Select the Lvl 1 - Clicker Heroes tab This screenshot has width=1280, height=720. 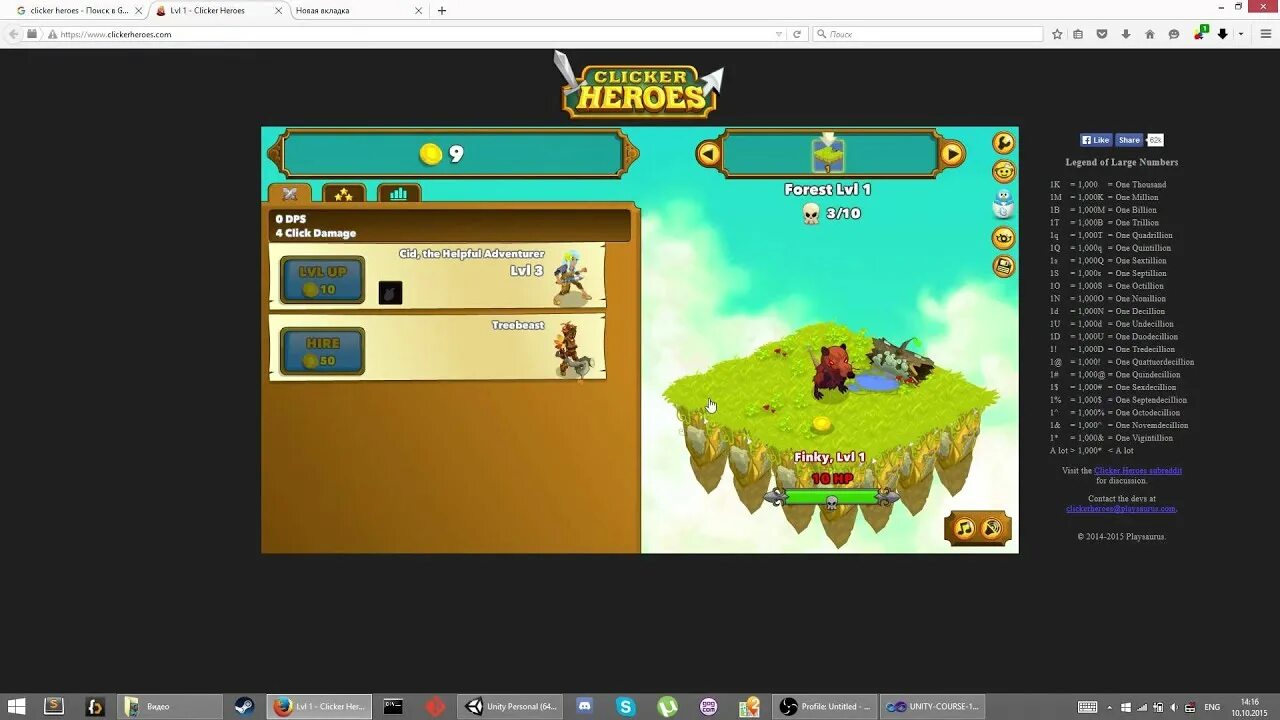tap(218, 10)
